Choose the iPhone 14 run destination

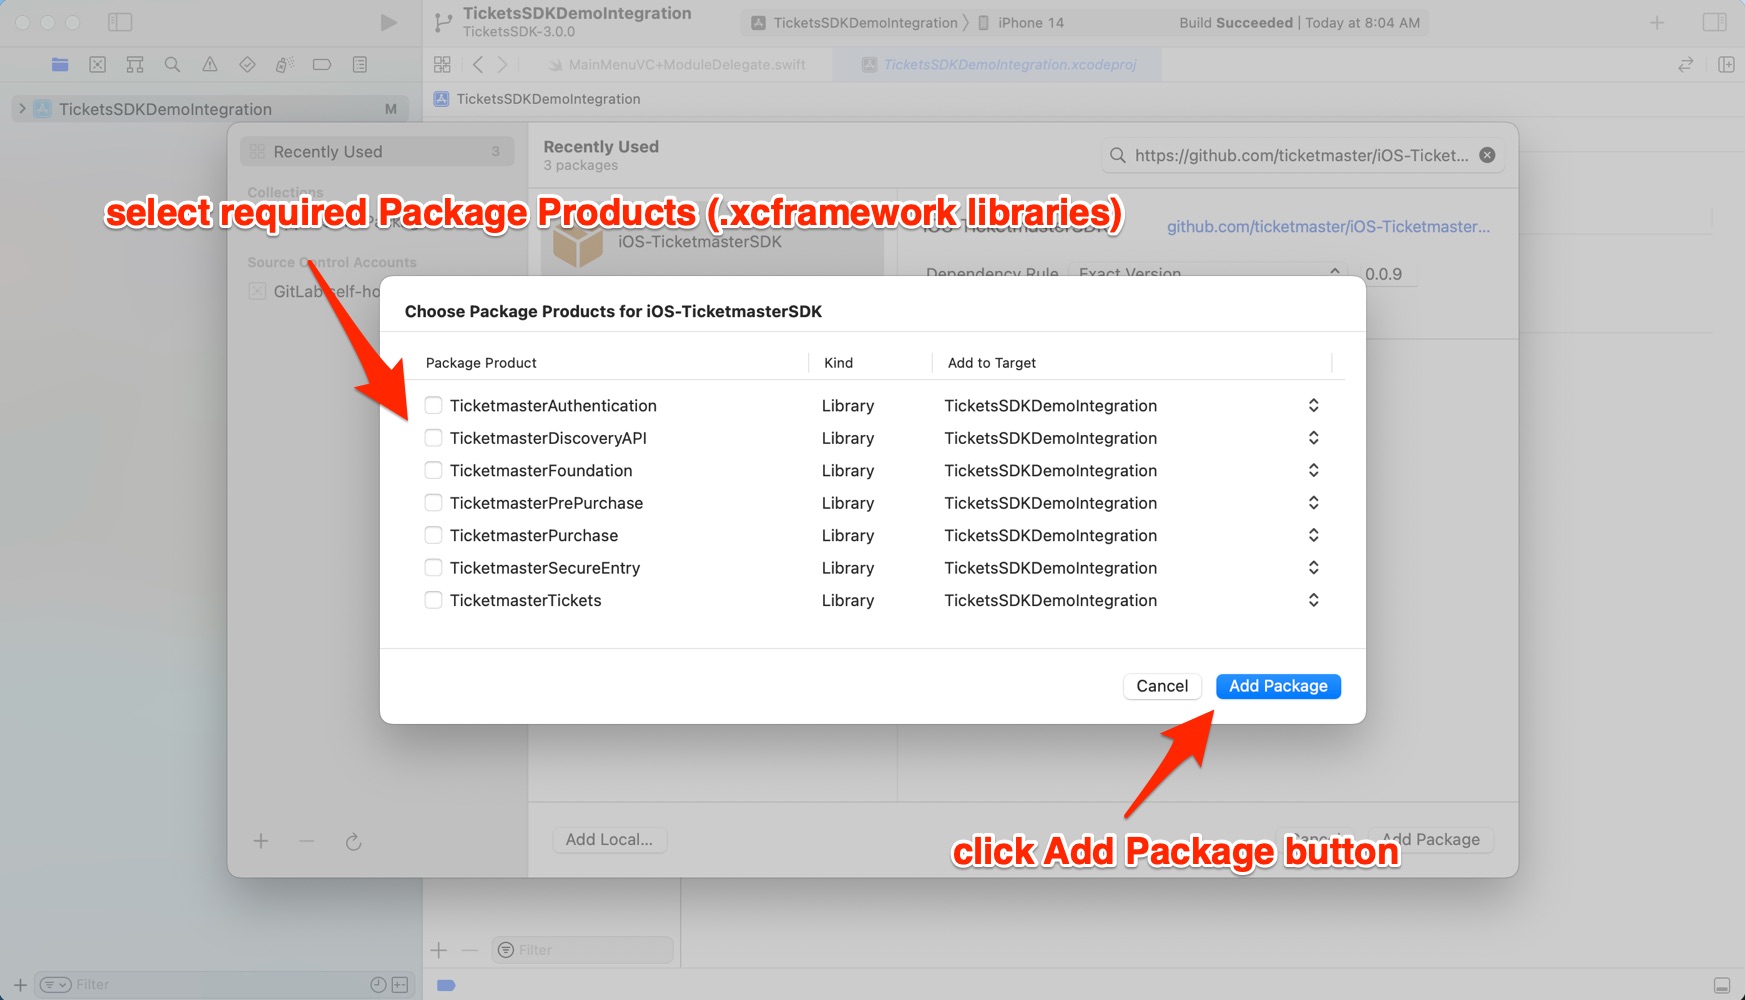[x=1021, y=22]
